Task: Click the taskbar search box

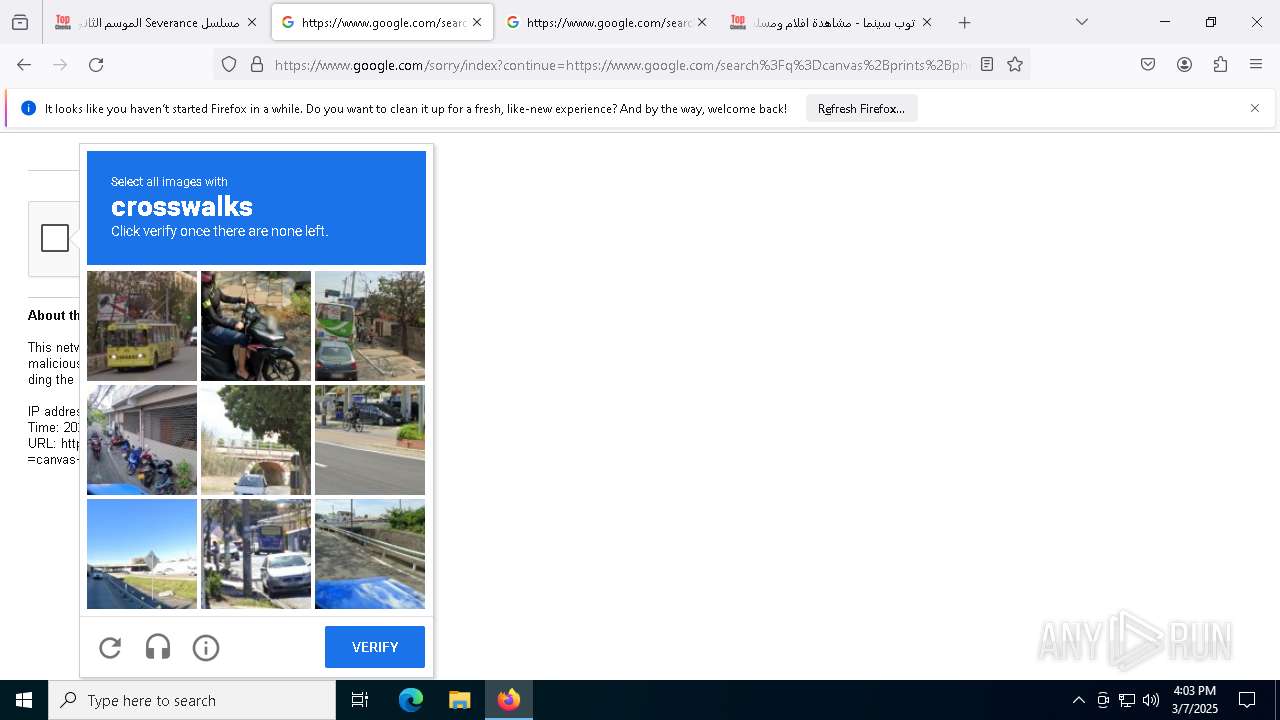Action: point(192,700)
